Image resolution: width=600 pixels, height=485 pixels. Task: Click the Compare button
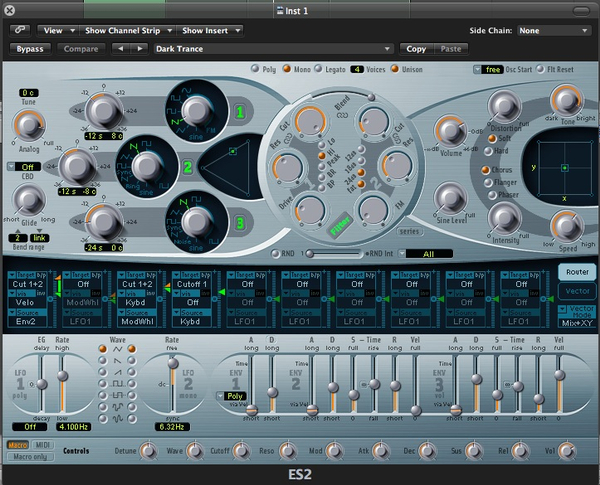[81, 49]
